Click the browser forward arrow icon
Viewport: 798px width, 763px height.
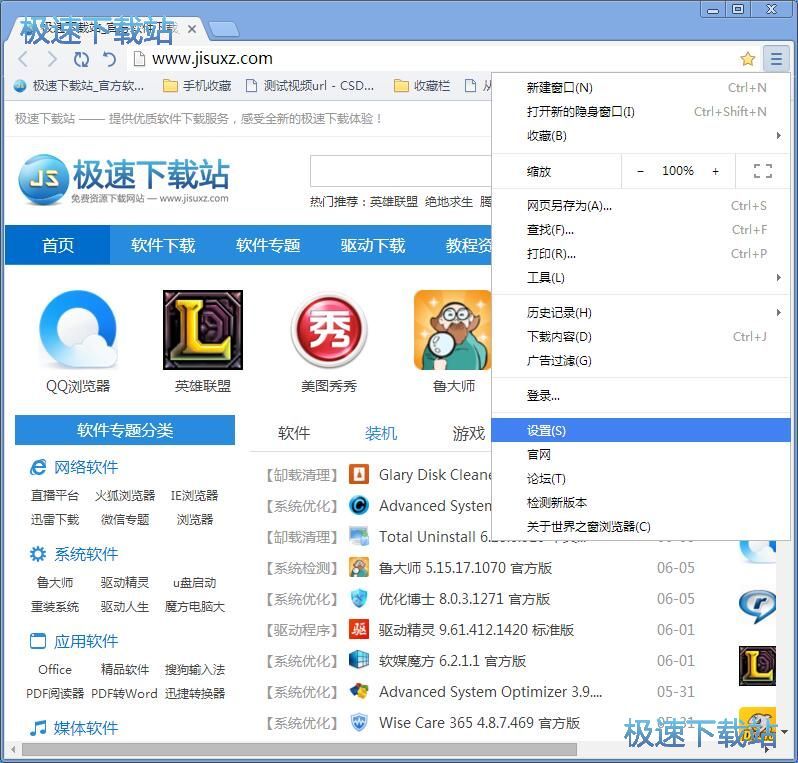click(51, 59)
